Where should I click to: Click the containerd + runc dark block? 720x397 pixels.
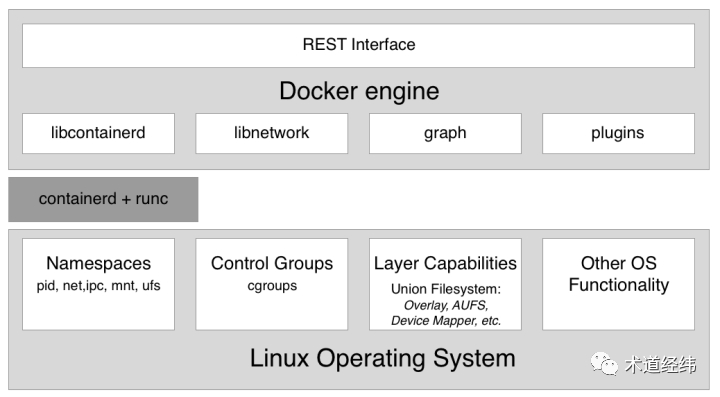tap(103, 199)
